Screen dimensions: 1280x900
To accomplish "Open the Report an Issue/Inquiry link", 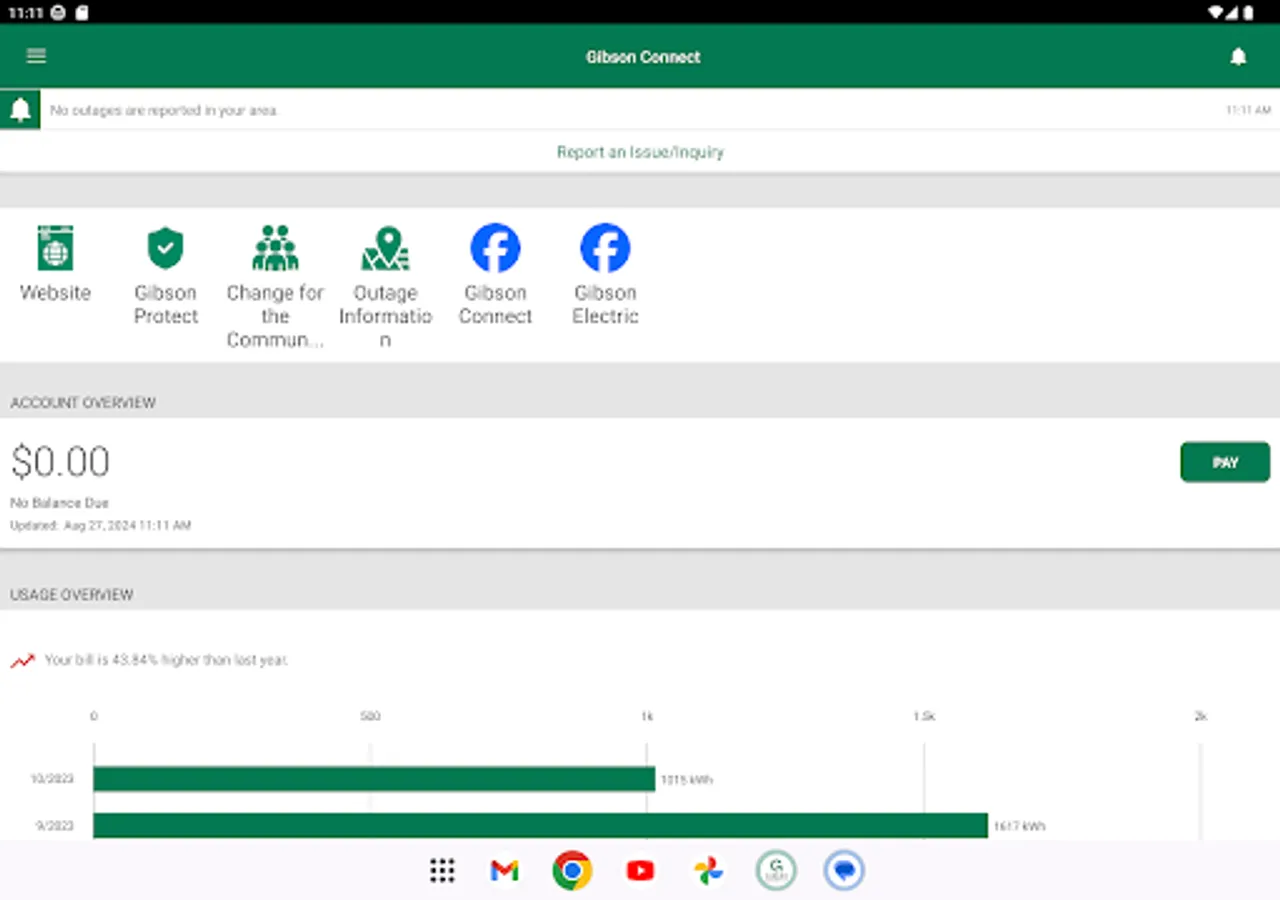I will [640, 152].
